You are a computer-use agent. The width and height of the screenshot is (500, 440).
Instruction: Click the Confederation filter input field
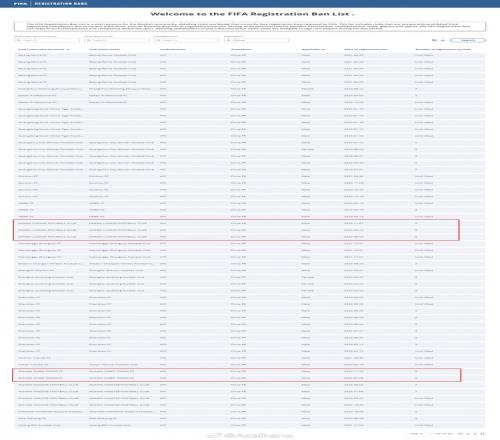coord(186,40)
